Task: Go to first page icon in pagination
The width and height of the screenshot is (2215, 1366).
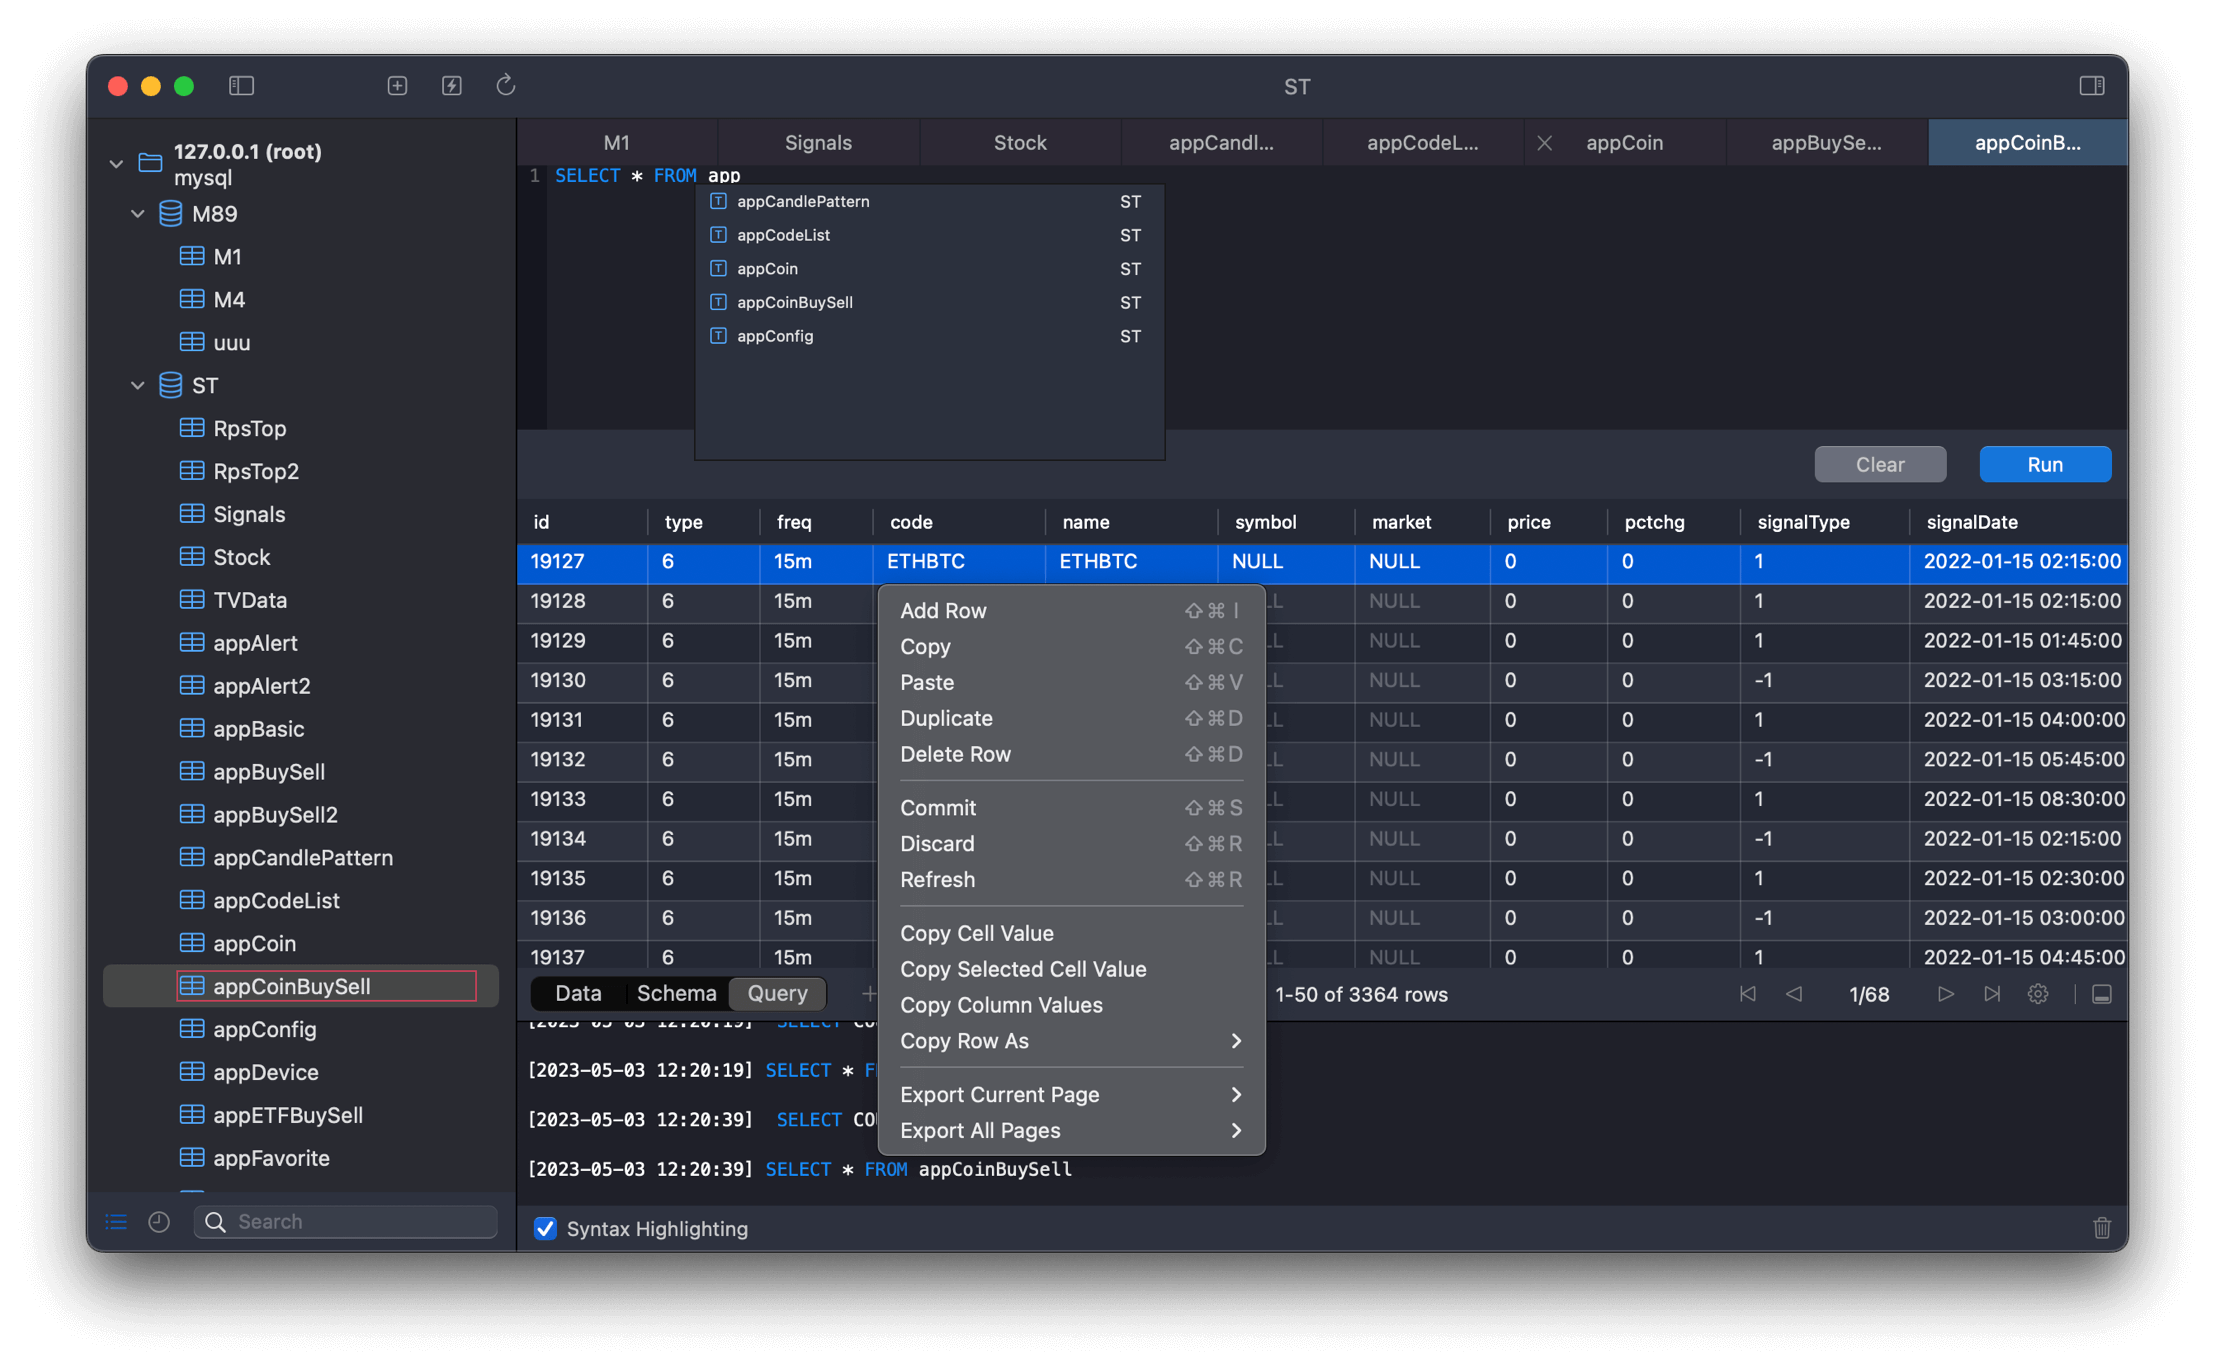Action: 1747,994
